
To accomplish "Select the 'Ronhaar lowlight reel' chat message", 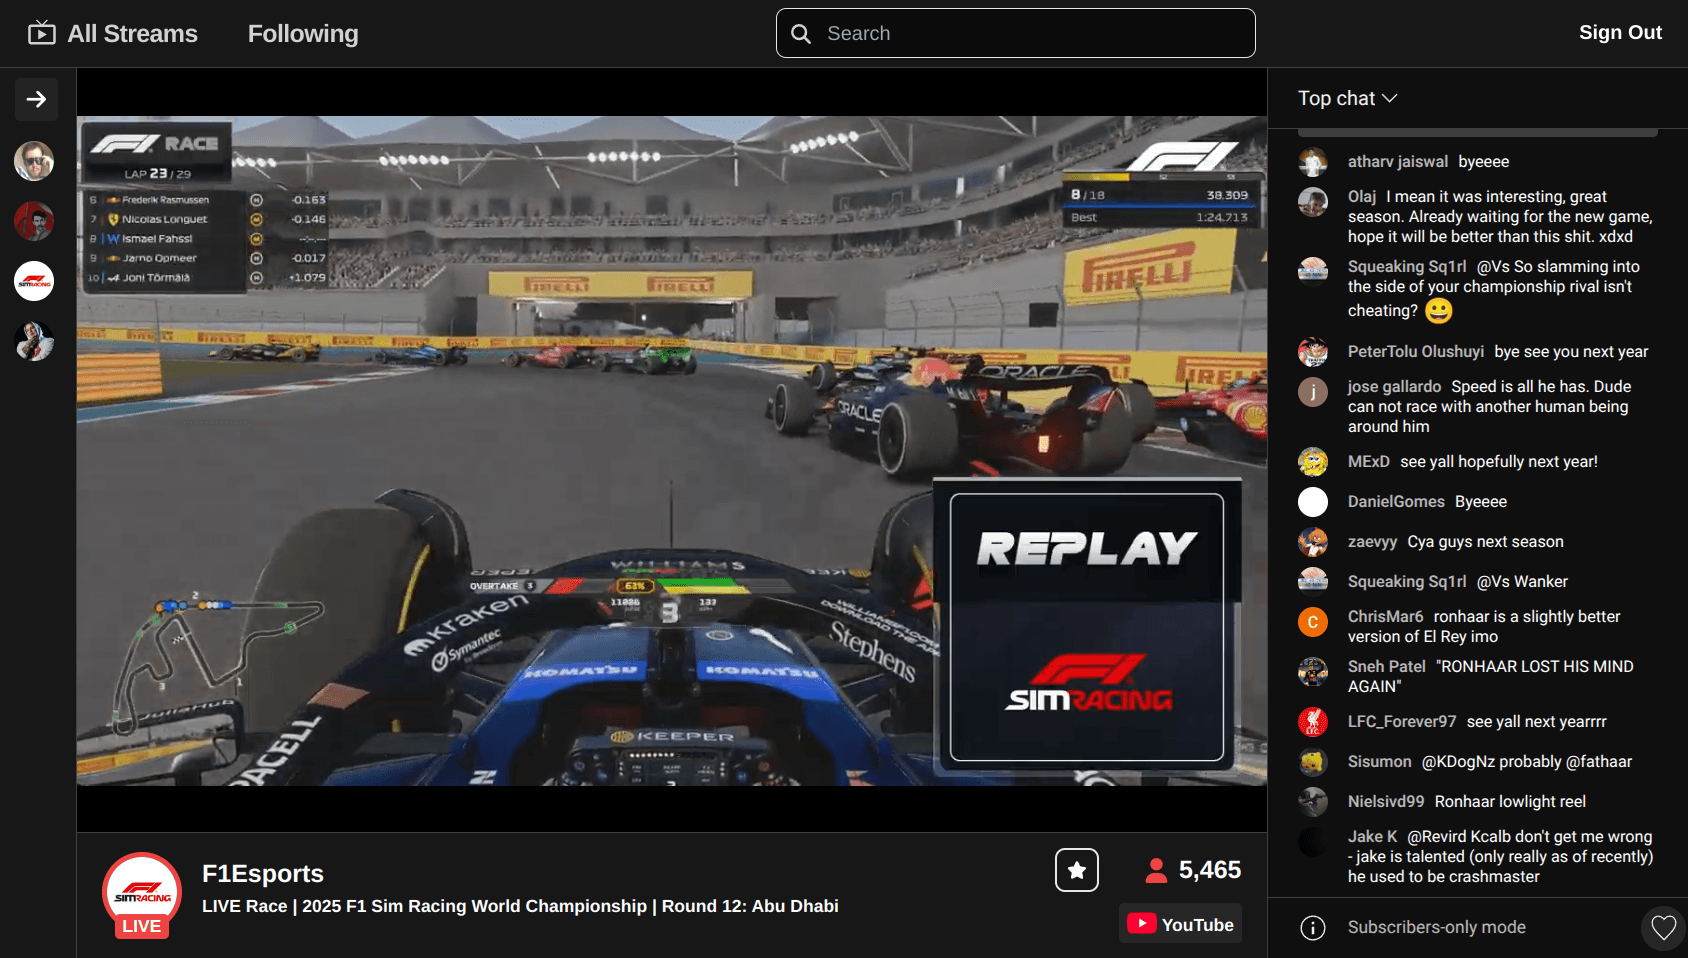I will click(x=1510, y=802).
